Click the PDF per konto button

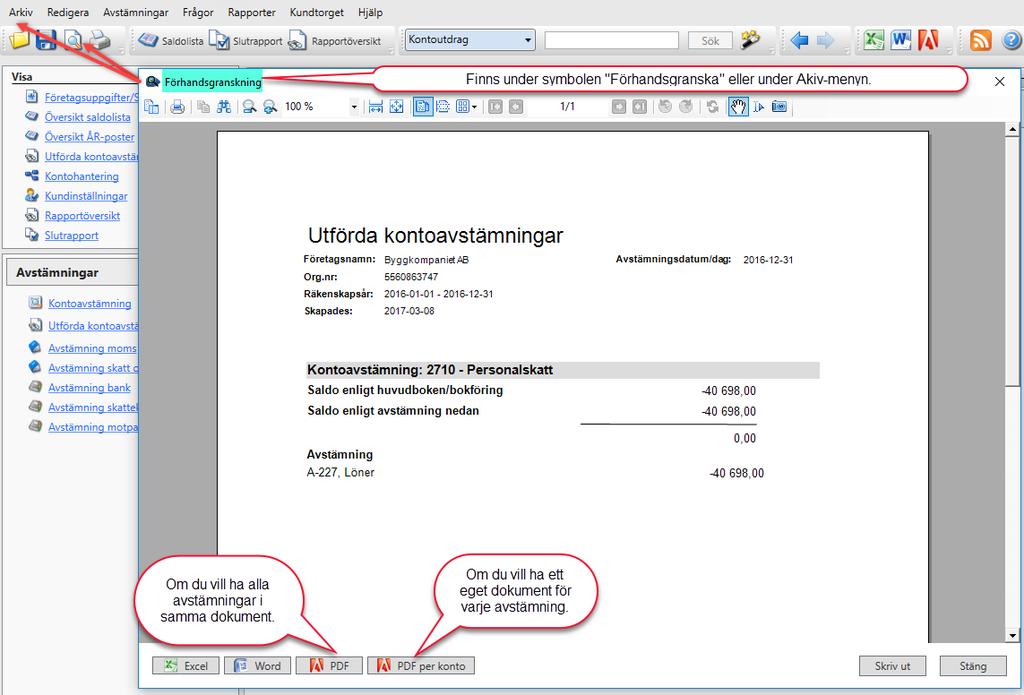421,666
